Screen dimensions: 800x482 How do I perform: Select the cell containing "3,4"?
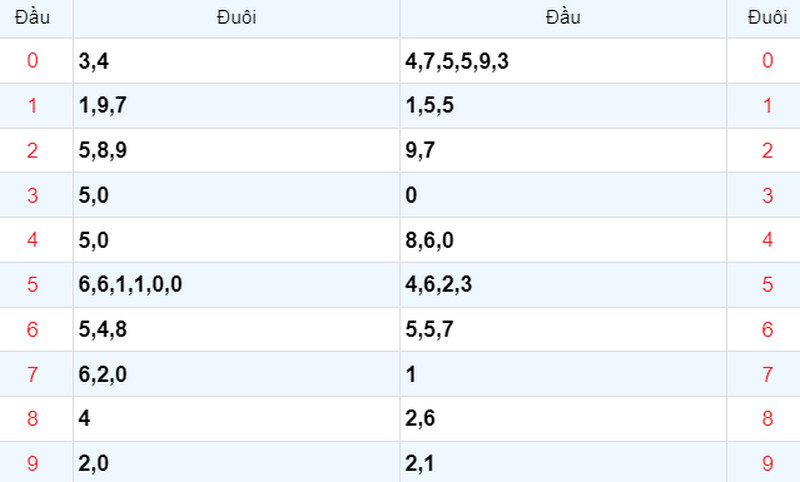click(94, 61)
